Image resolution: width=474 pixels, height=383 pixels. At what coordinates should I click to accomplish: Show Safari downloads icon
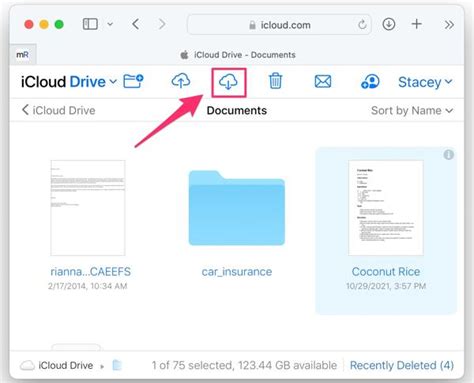(x=389, y=24)
